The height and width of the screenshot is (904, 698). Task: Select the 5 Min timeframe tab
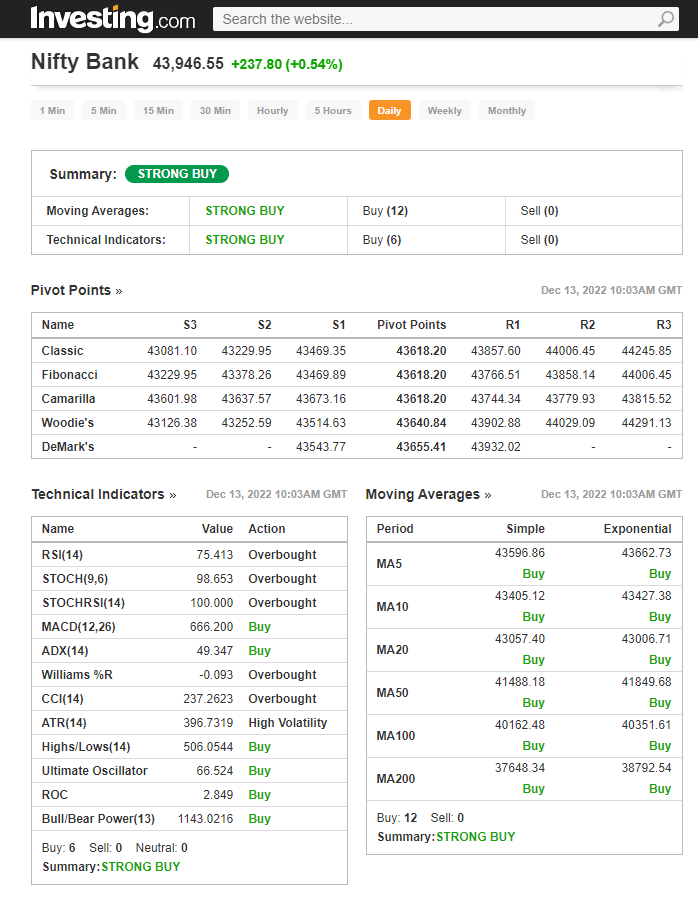tap(104, 110)
